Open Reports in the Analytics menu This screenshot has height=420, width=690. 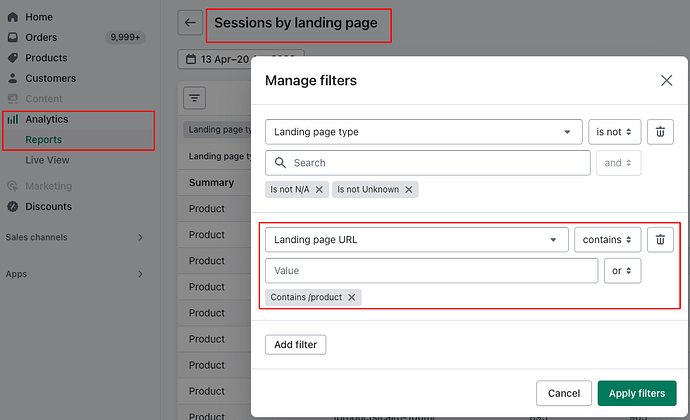tap(44, 140)
